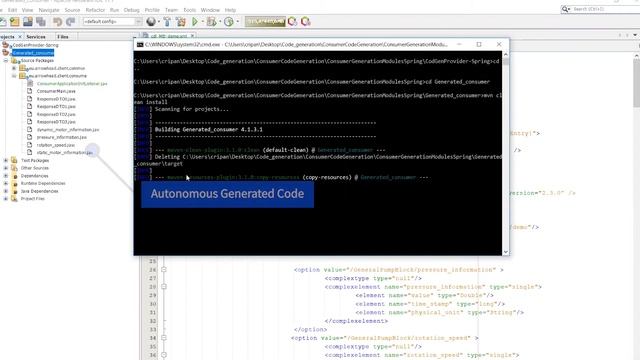Open the Edit menu
Screen dimensions: 640x360
coord(12,10)
